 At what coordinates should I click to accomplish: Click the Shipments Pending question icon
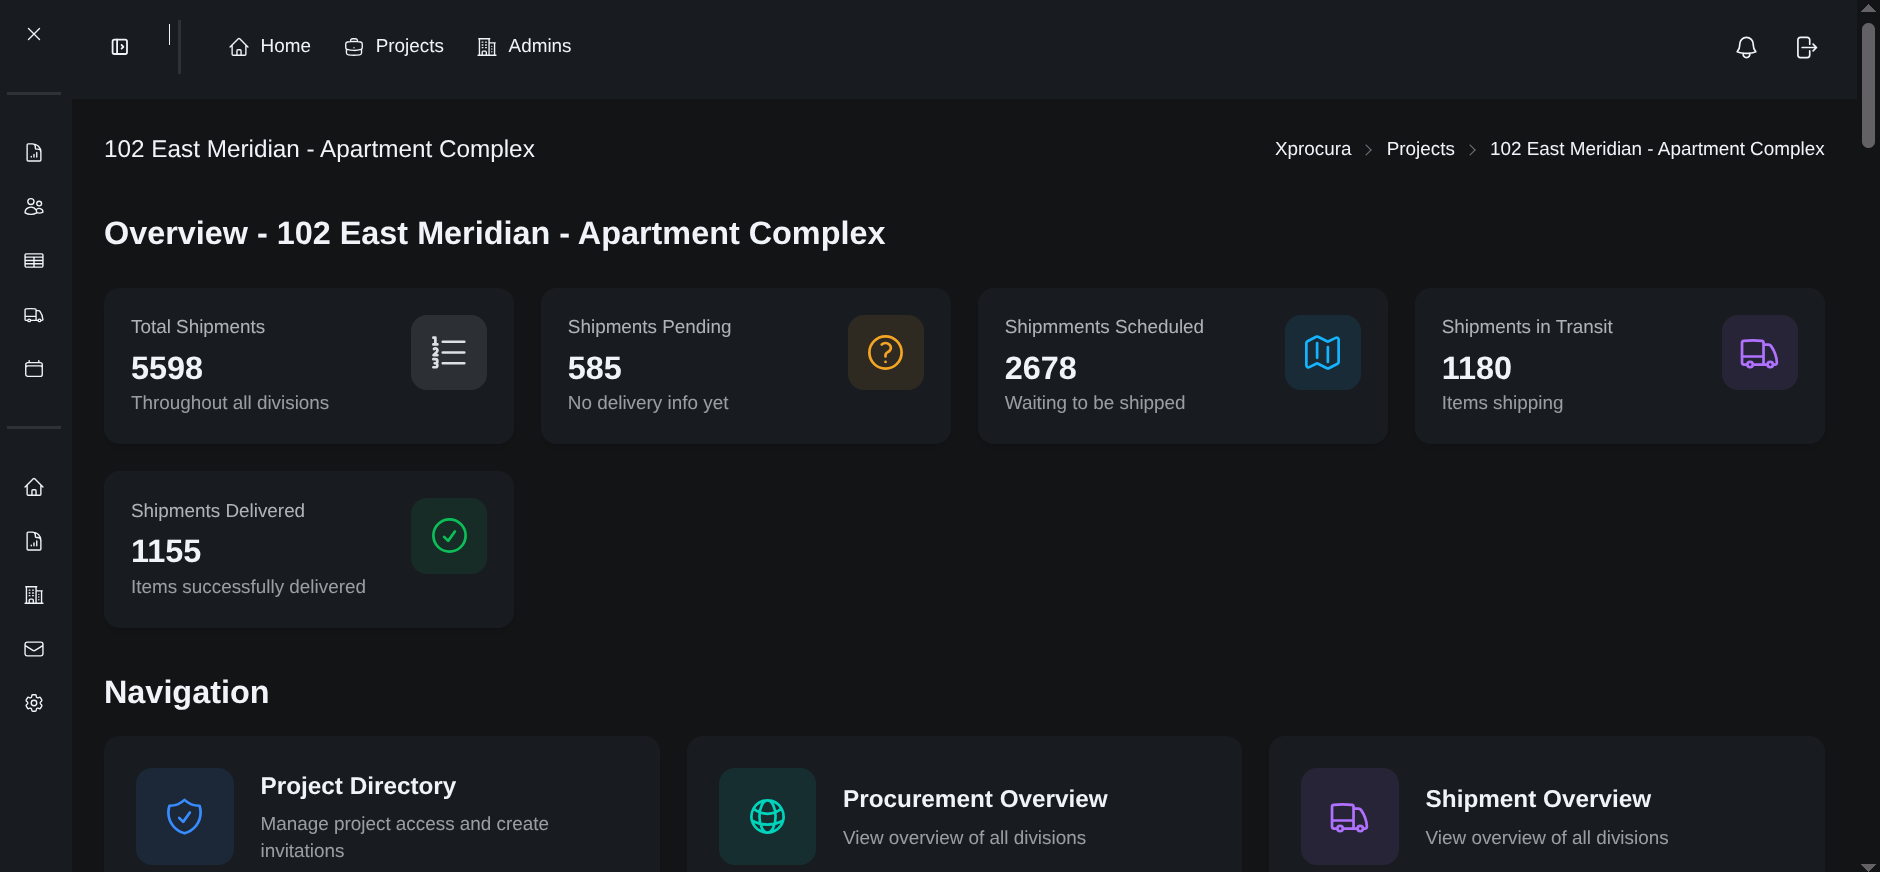886,353
